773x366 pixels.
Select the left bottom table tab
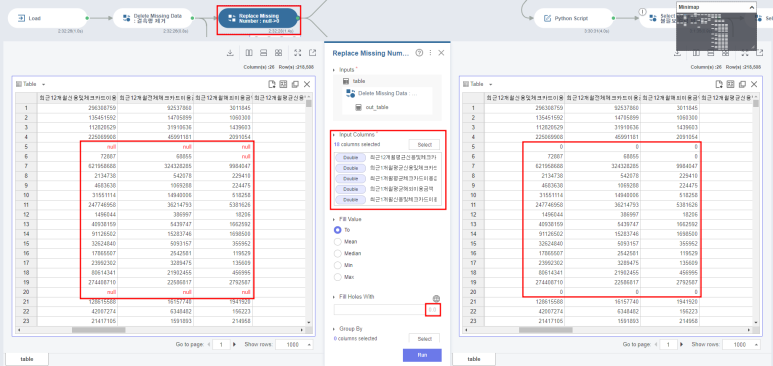(27, 360)
